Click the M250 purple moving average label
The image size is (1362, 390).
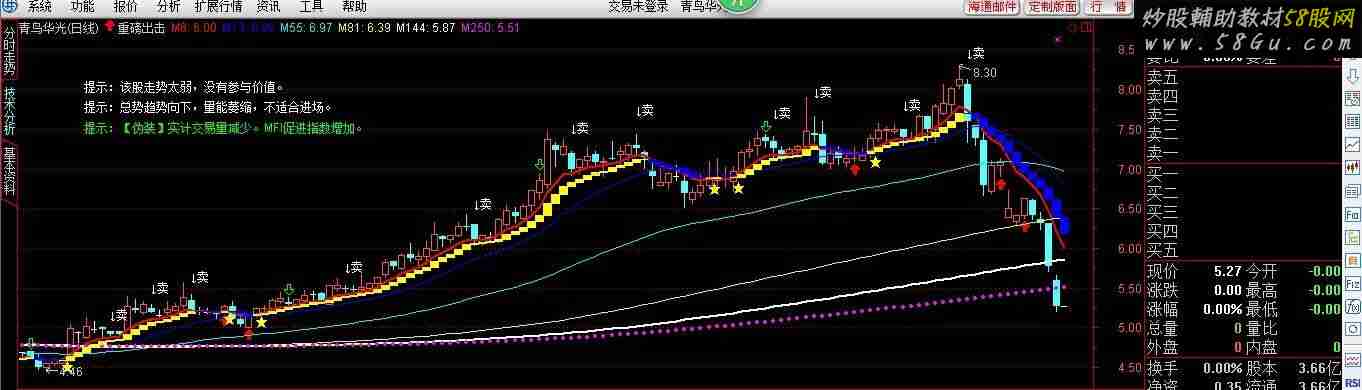pyautogui.click(x=490, y=28)
